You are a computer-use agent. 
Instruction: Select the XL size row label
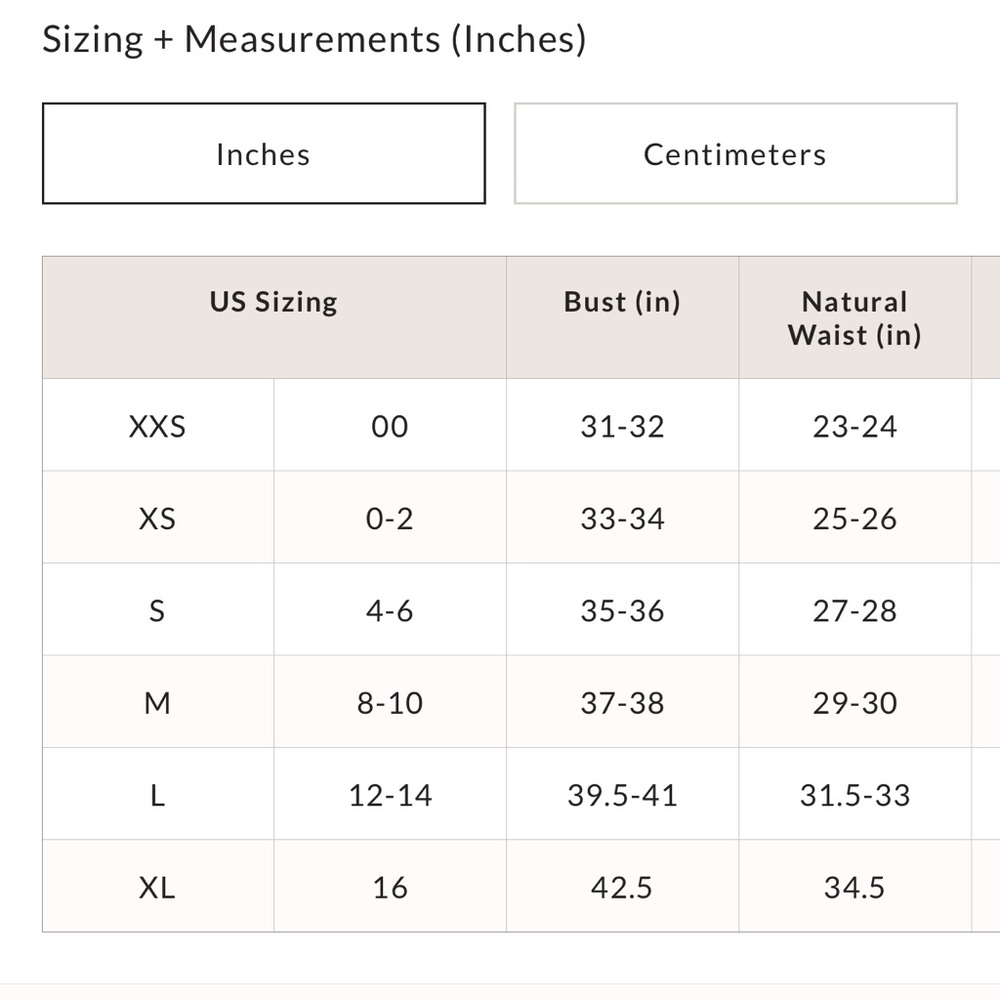[158, 886]
